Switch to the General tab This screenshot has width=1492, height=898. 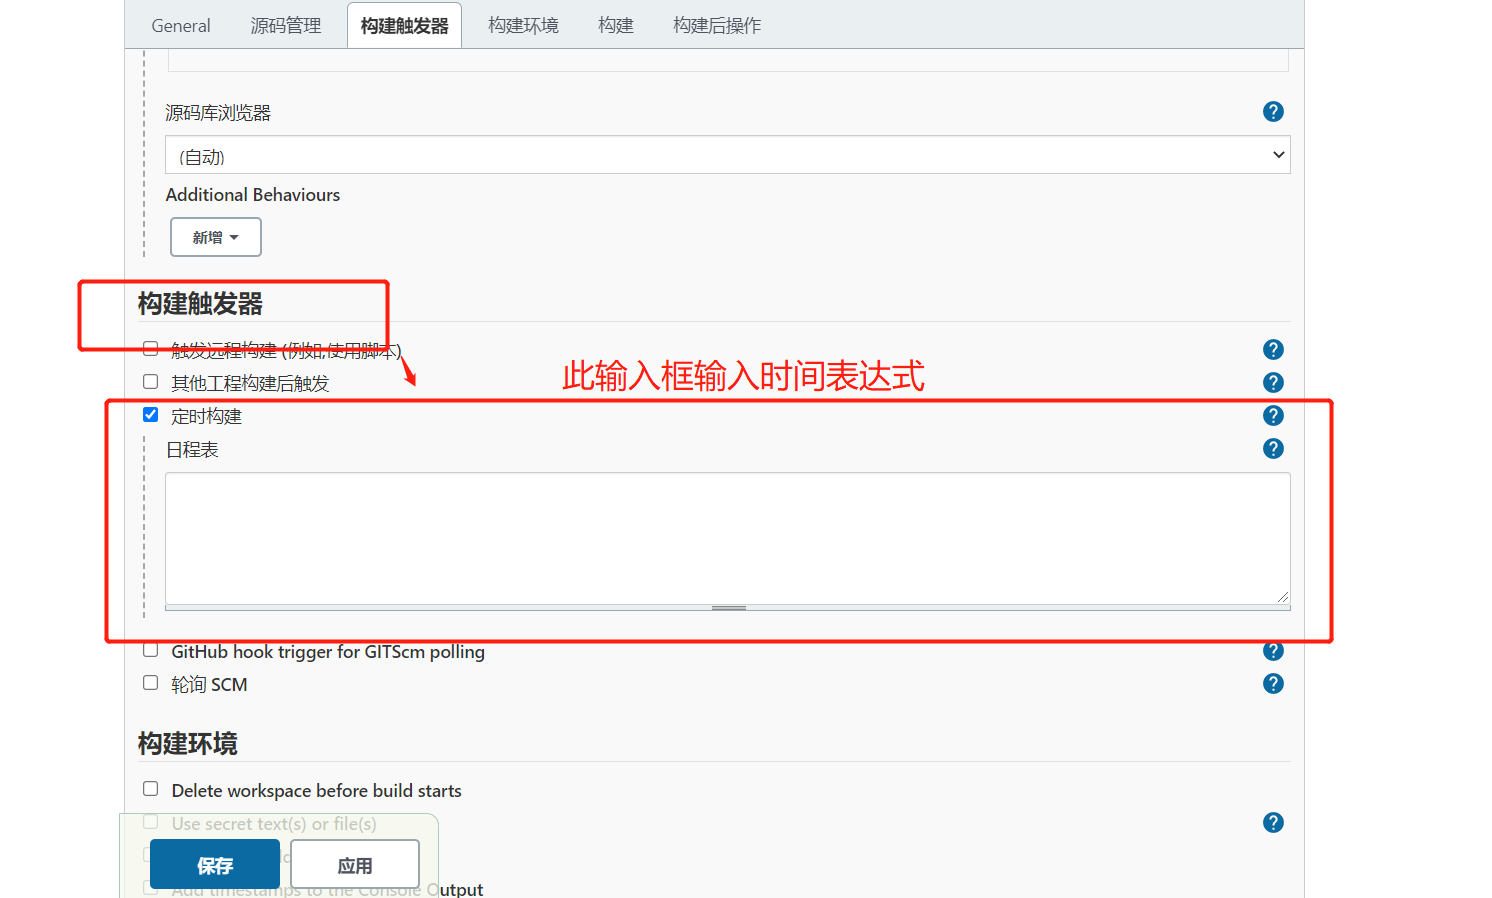tap(181, 25)
